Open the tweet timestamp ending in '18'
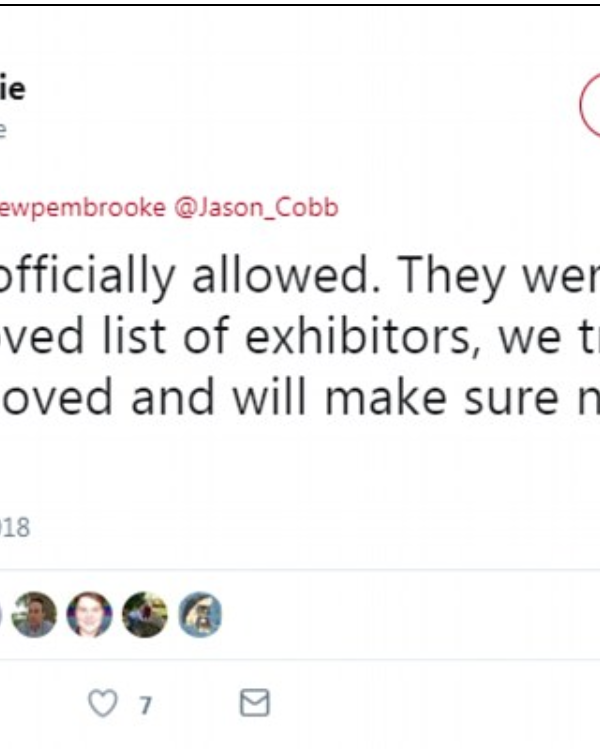The width and height of the screenshot is (600, 749). (x=15, y=527)
